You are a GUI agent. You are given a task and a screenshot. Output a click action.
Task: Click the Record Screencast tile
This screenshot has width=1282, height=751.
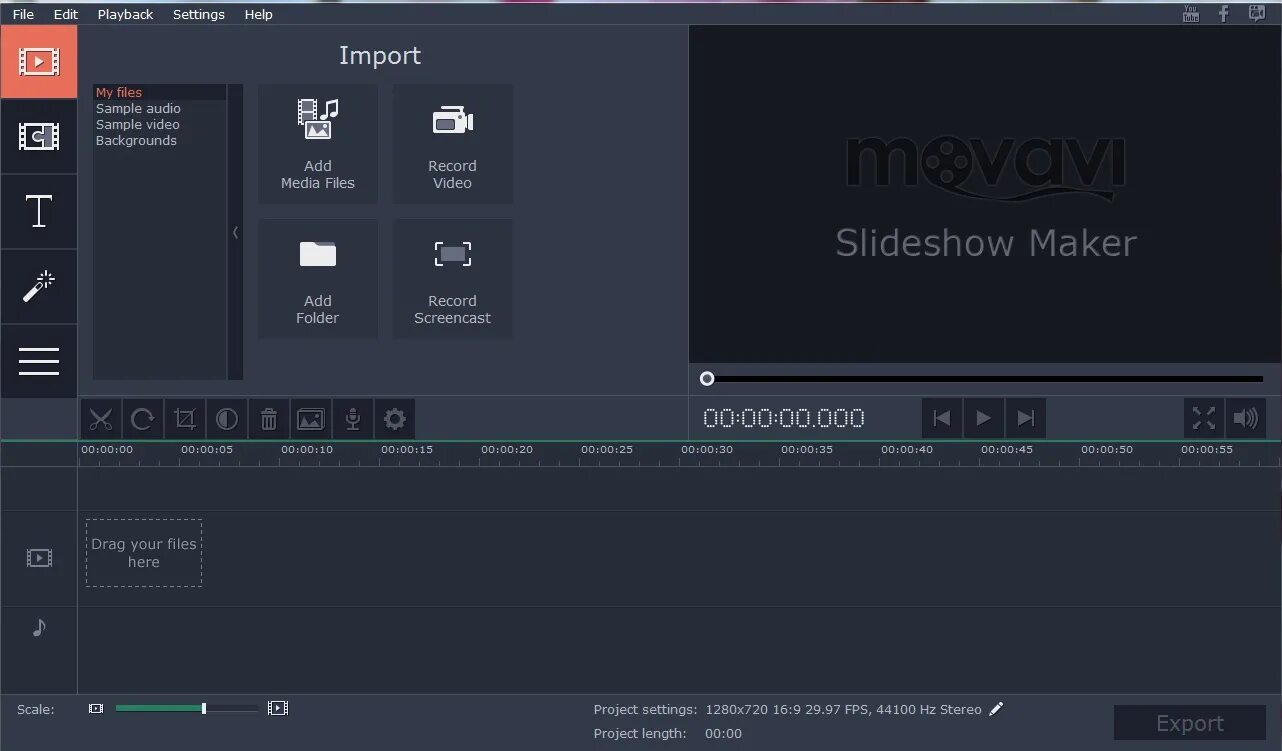point(452,279)
